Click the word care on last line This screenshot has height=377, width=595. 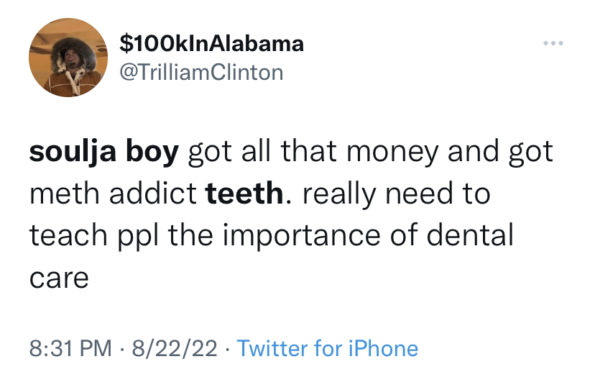click(x=59, y=279)
